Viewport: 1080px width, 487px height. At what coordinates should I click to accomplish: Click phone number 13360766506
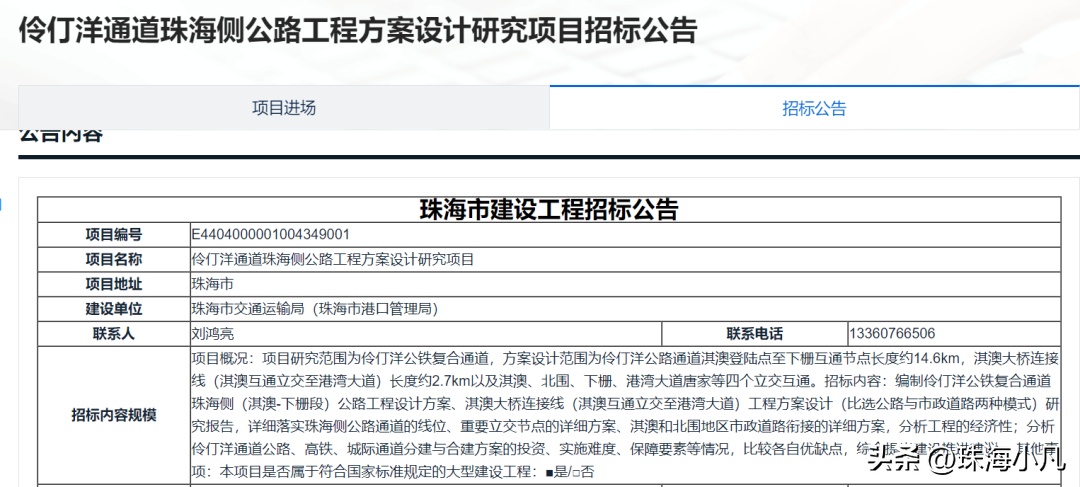coord(893,334)
